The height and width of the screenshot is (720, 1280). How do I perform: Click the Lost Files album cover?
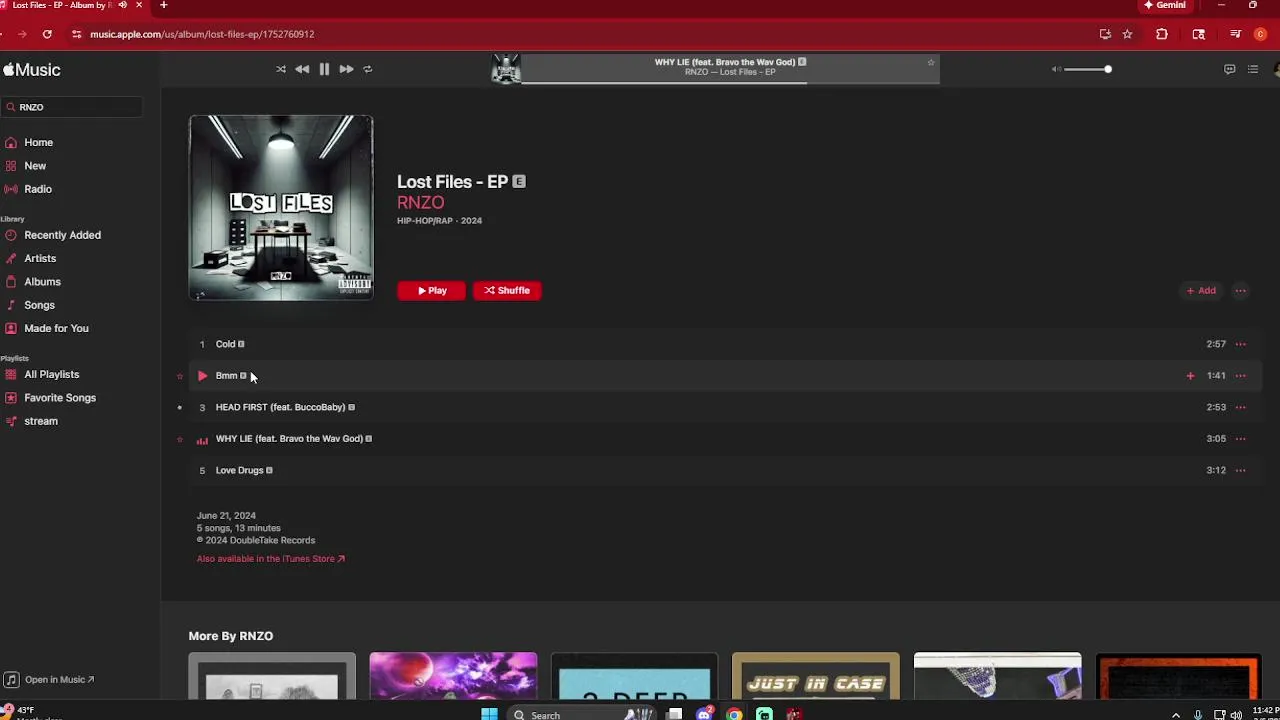tap(281, 208)
